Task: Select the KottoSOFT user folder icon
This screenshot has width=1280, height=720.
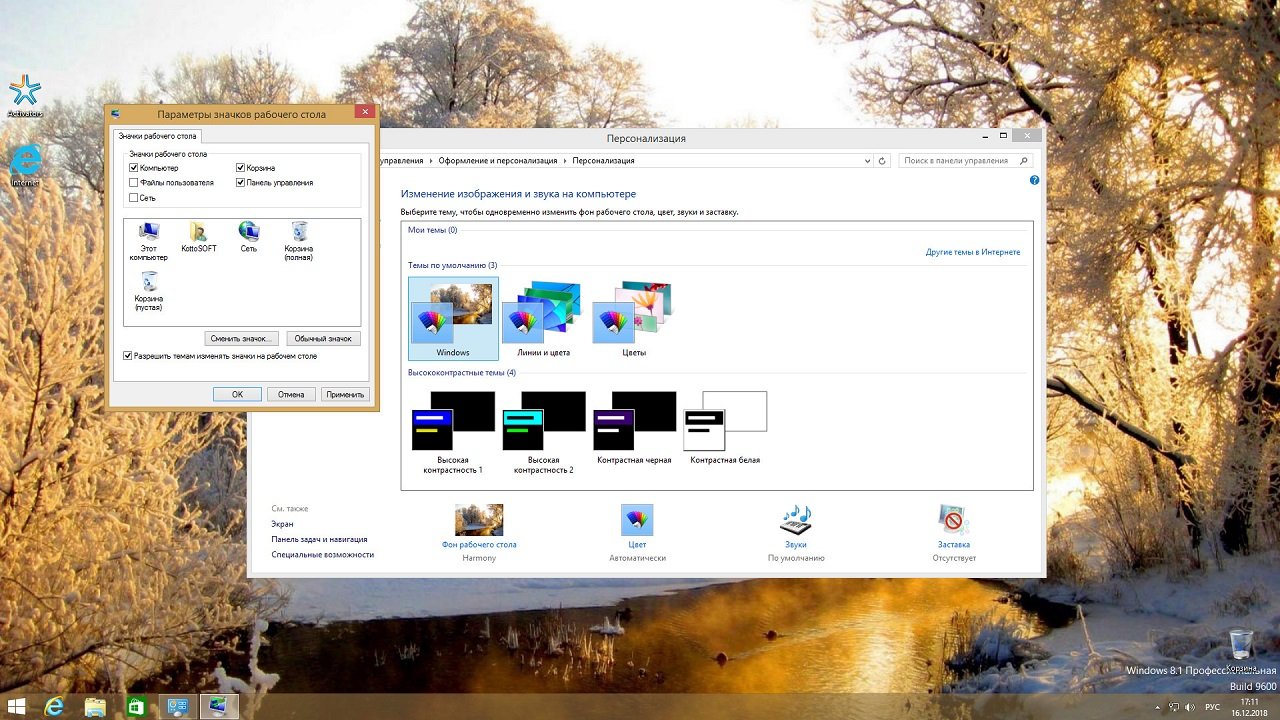Action: tap(198, 233)
